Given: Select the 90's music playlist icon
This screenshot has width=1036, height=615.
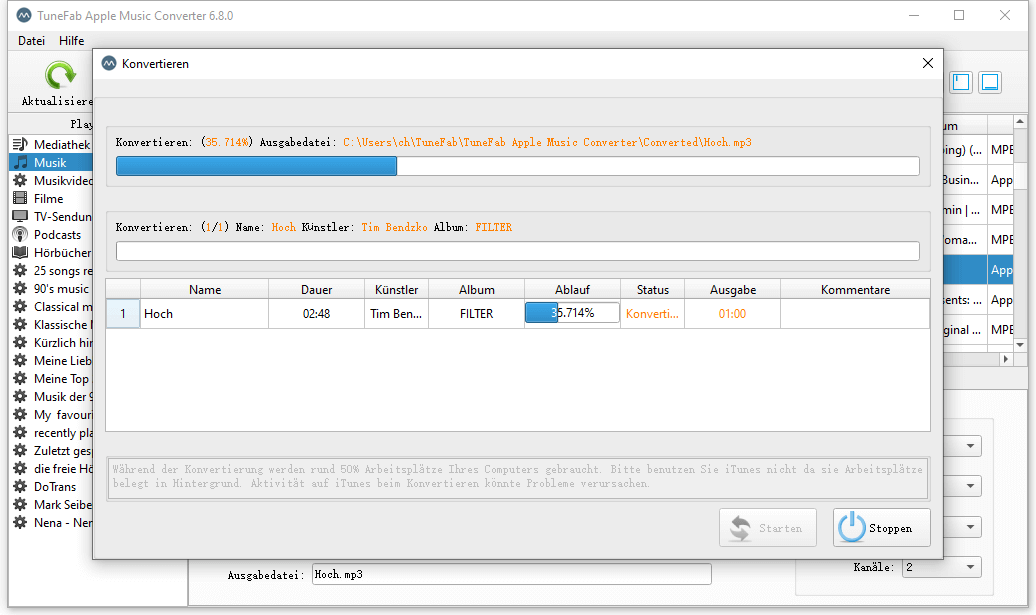Looking at the screenshot, I should (x=20, y=289).
